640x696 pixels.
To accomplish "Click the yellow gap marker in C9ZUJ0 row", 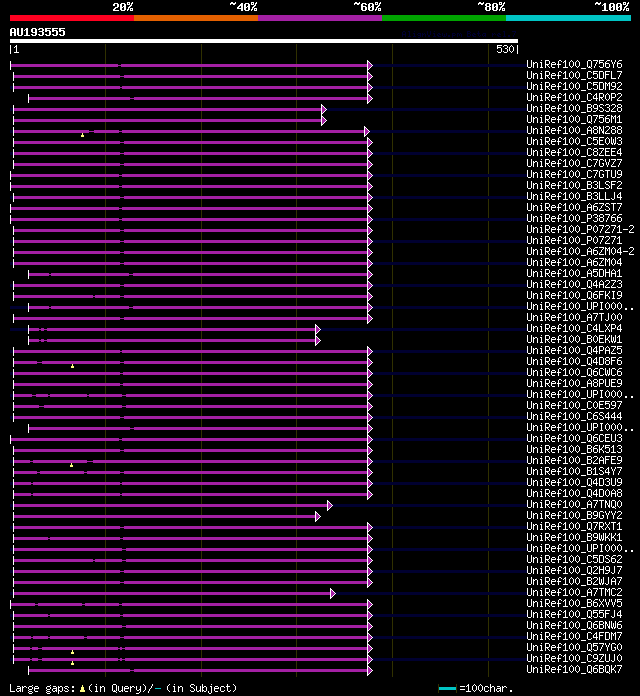I will (x=72, y=663).
